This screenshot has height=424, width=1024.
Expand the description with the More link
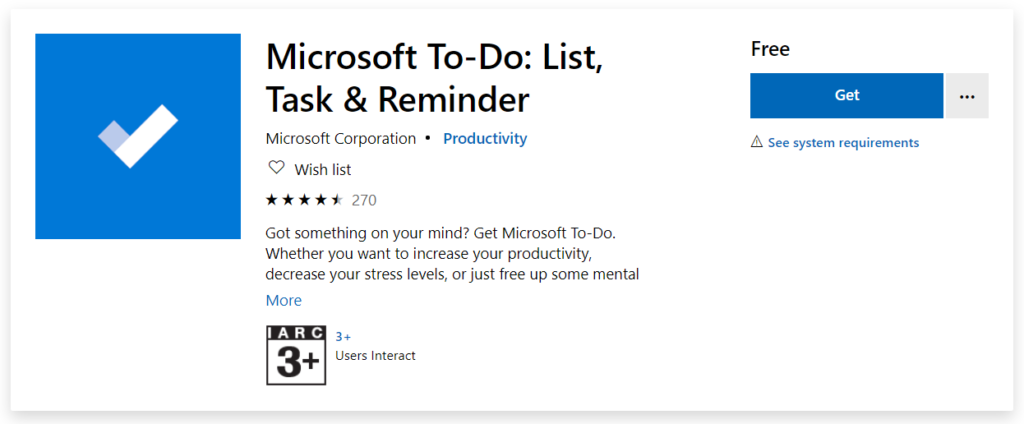[283, 301]
